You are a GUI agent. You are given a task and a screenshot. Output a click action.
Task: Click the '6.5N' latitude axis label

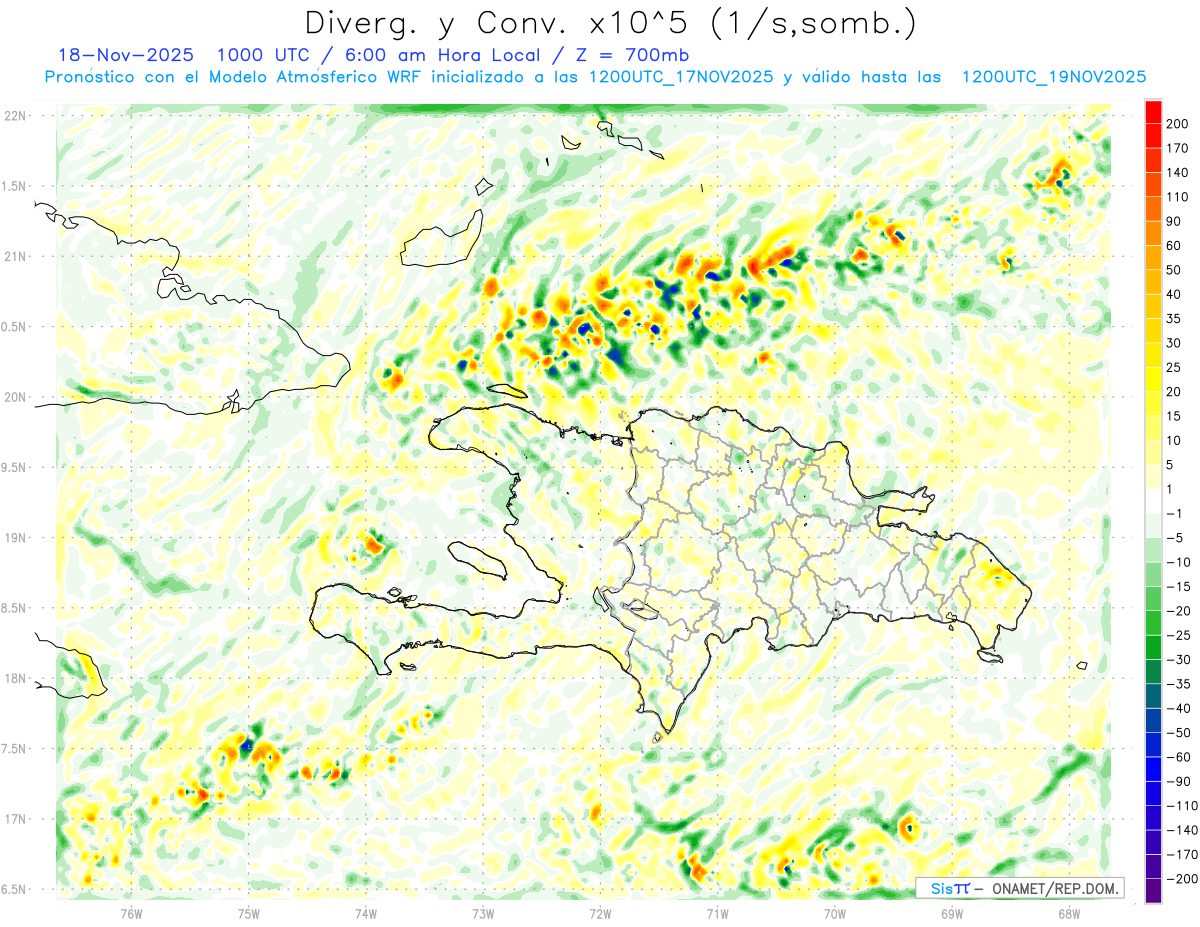pyautogui.click(x=14, y=889)
